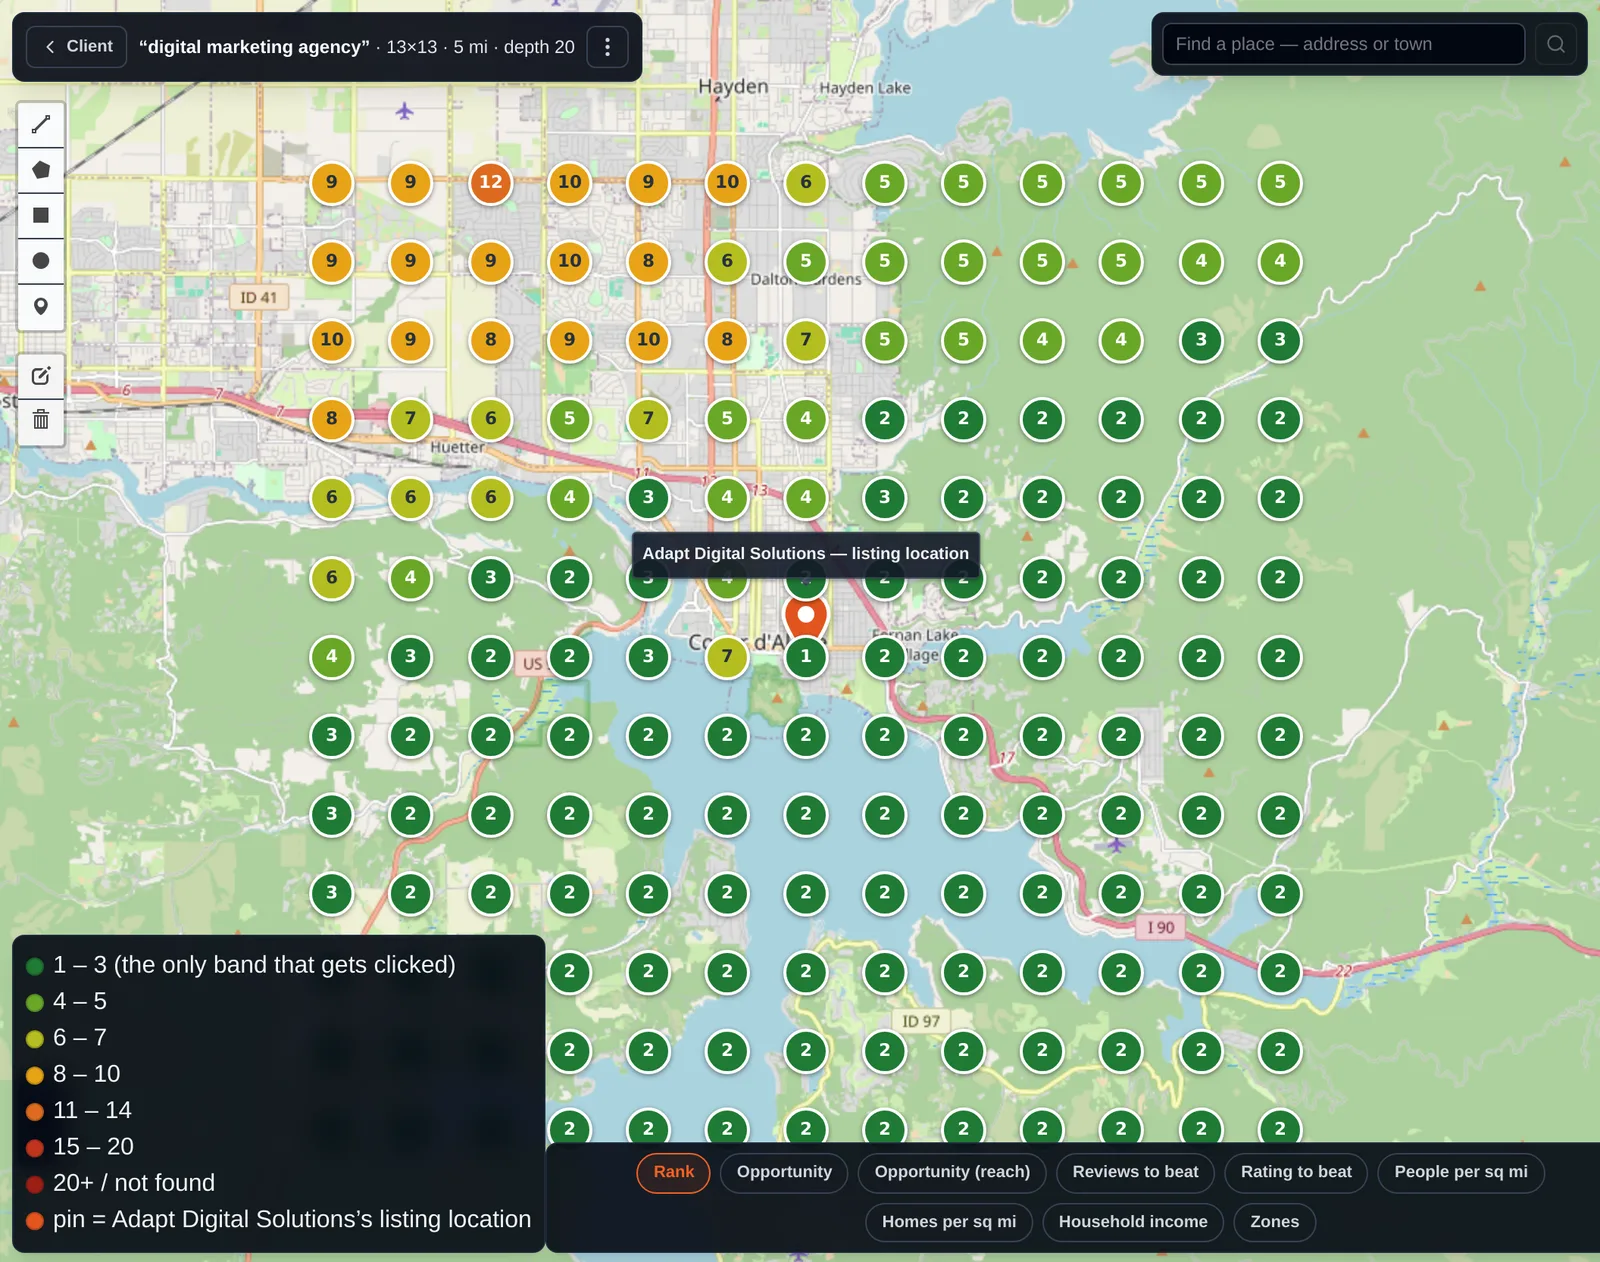This screenshot has width=1600, height=1262.
Task: Switch to People per sq mi layer
Action: coord(1461,1172)
